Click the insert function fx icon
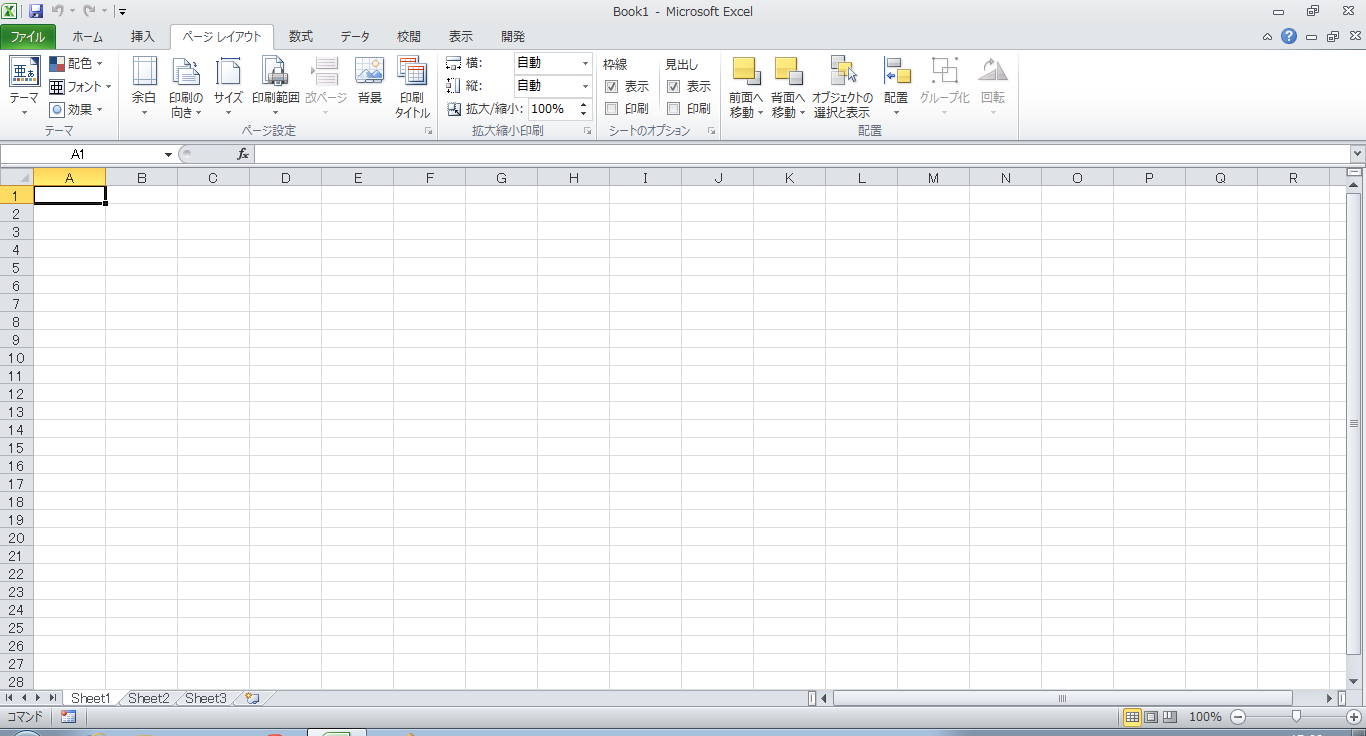 [242, 154]
